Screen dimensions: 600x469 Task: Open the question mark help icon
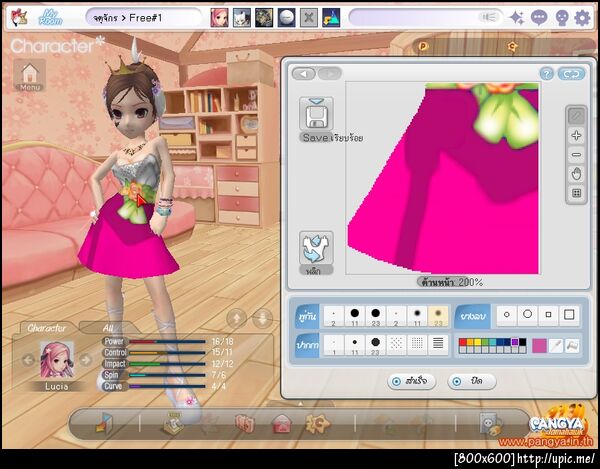[x=546, y=74]
